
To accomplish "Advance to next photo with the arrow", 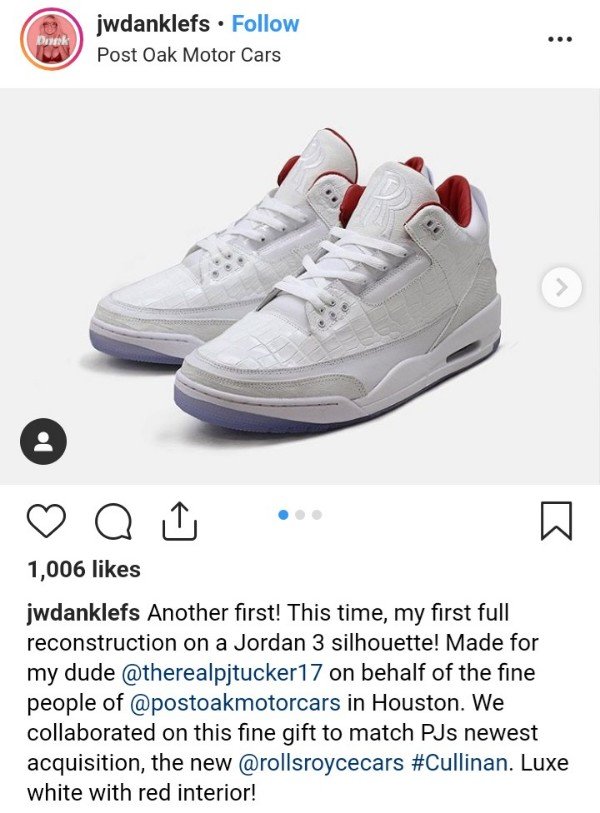I will (x=561, y=287).
